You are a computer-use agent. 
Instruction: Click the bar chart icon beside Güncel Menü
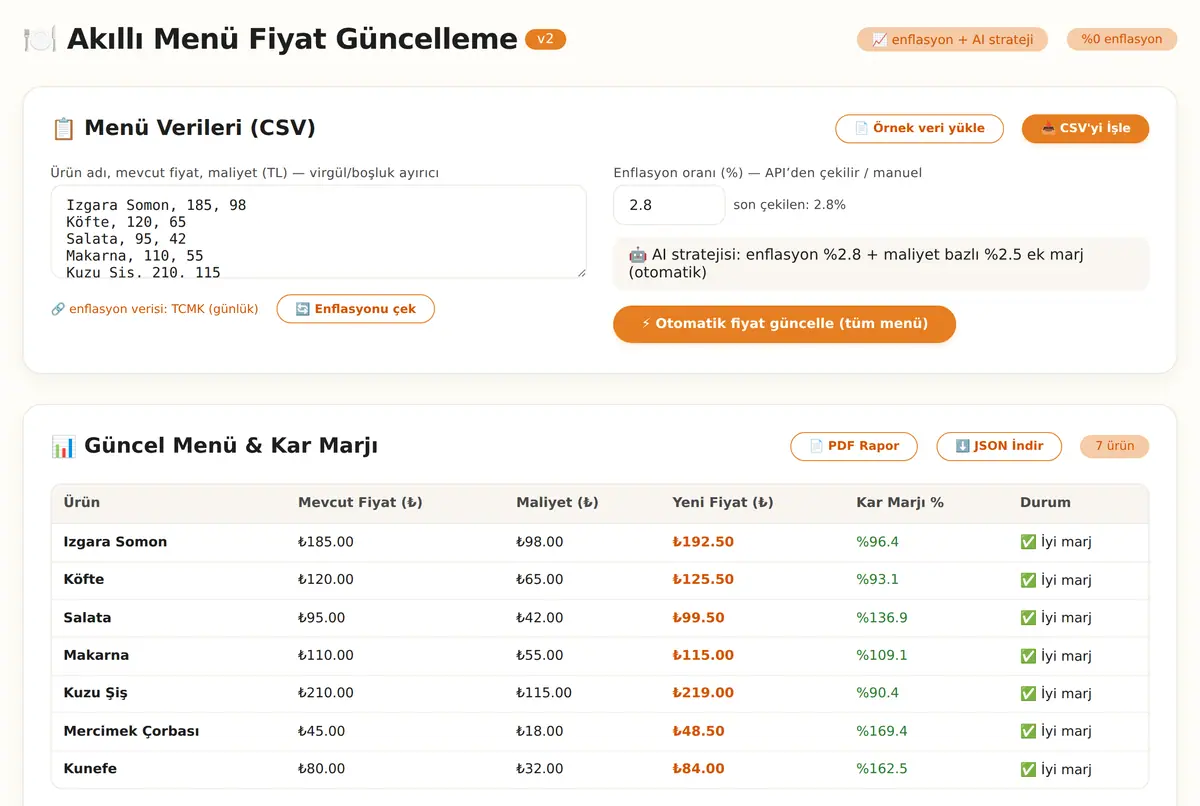tap(63, 446)
